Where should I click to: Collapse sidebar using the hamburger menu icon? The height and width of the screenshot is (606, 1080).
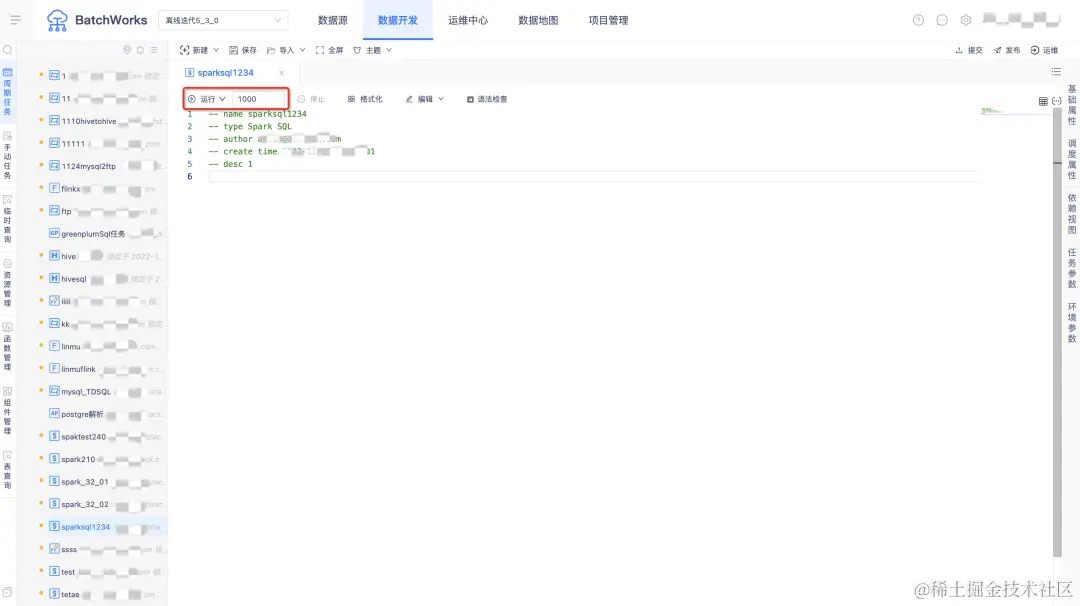(15, 19)
